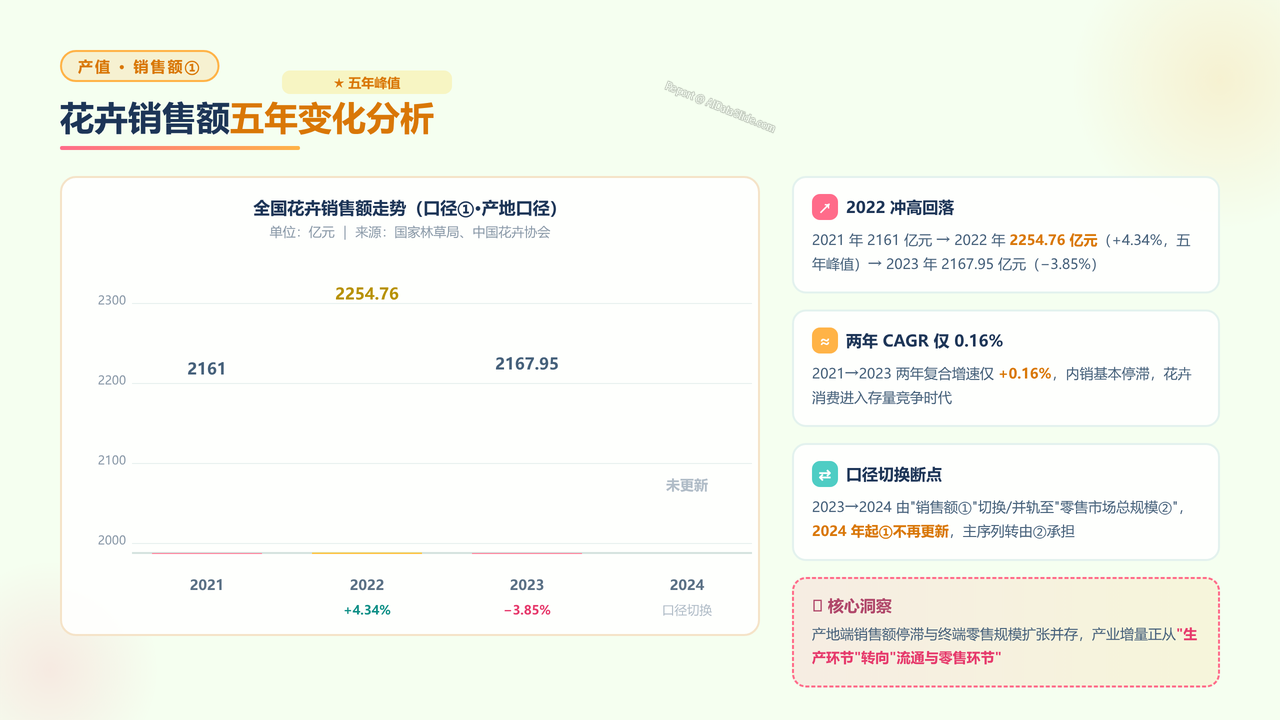This screenshot has width=1280, height=720.
Task: Click the orange ≈ icon beside 两年 CAGR
Action: pyautogui.click(x=825, y=341)
